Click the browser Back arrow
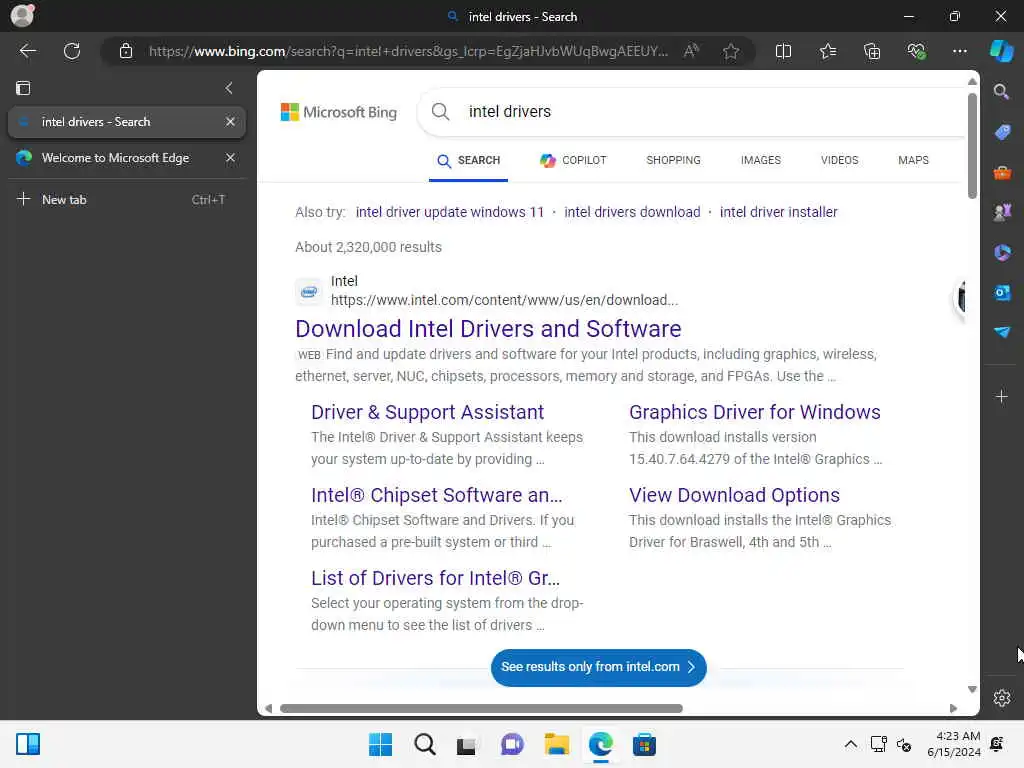Screen dimensions: 1024x768 (x=27, y=51)
